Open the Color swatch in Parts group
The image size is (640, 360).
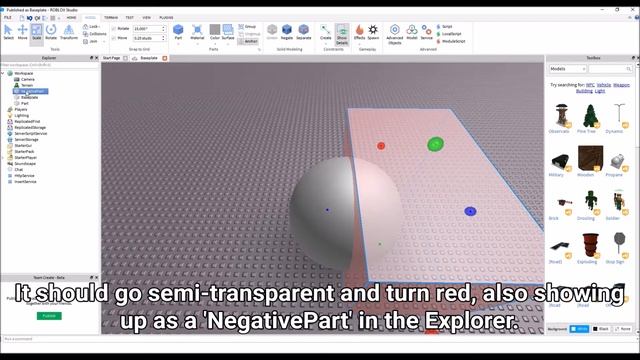point(215,32)
